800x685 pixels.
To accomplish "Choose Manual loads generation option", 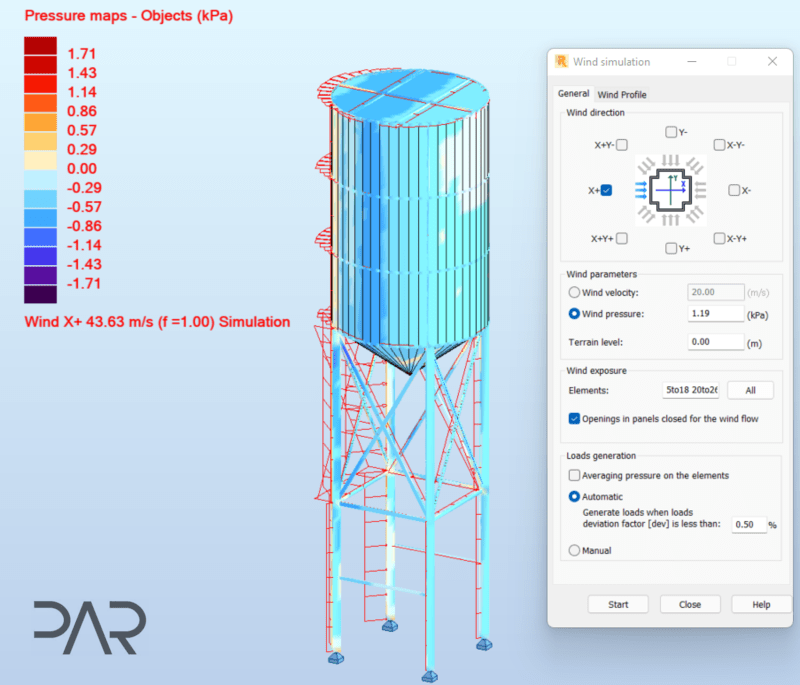I will pos(574,550).
